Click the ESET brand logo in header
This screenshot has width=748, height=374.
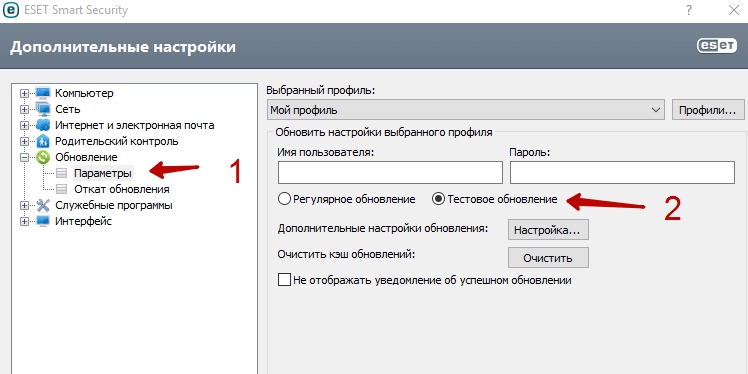click(717, 46)
